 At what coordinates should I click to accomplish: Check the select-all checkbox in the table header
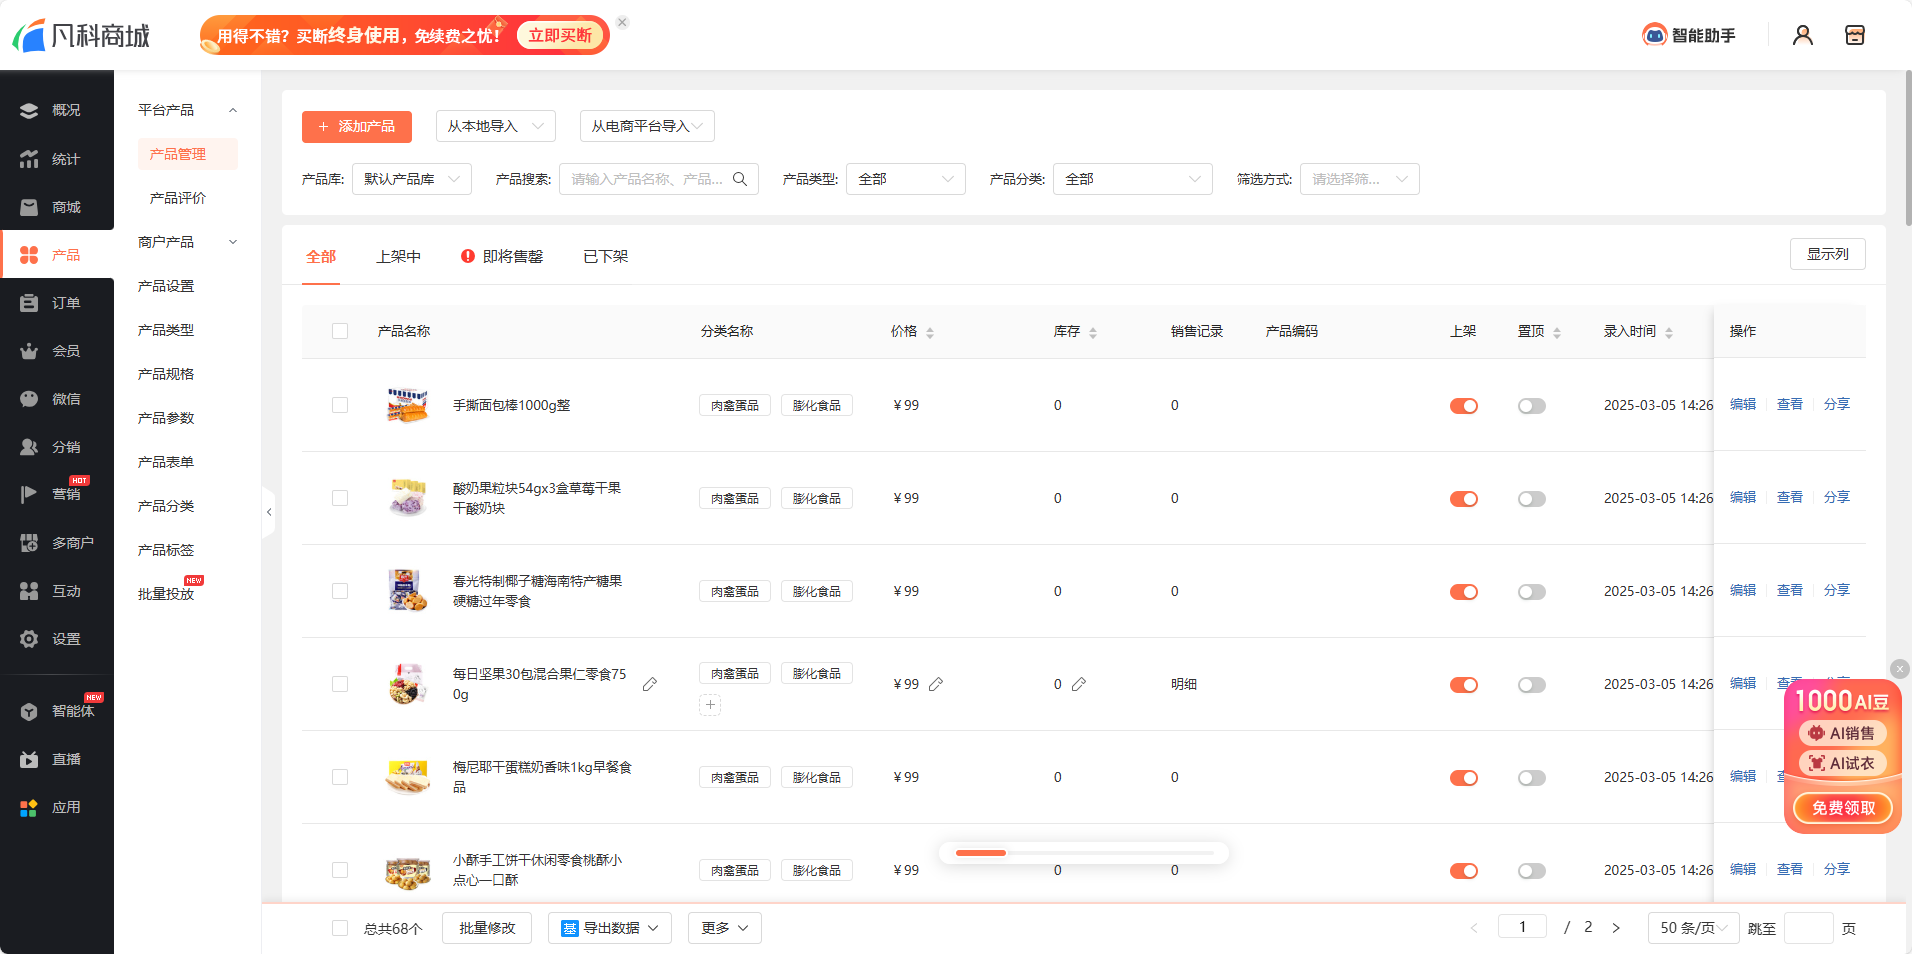click(x=340, y=331)
